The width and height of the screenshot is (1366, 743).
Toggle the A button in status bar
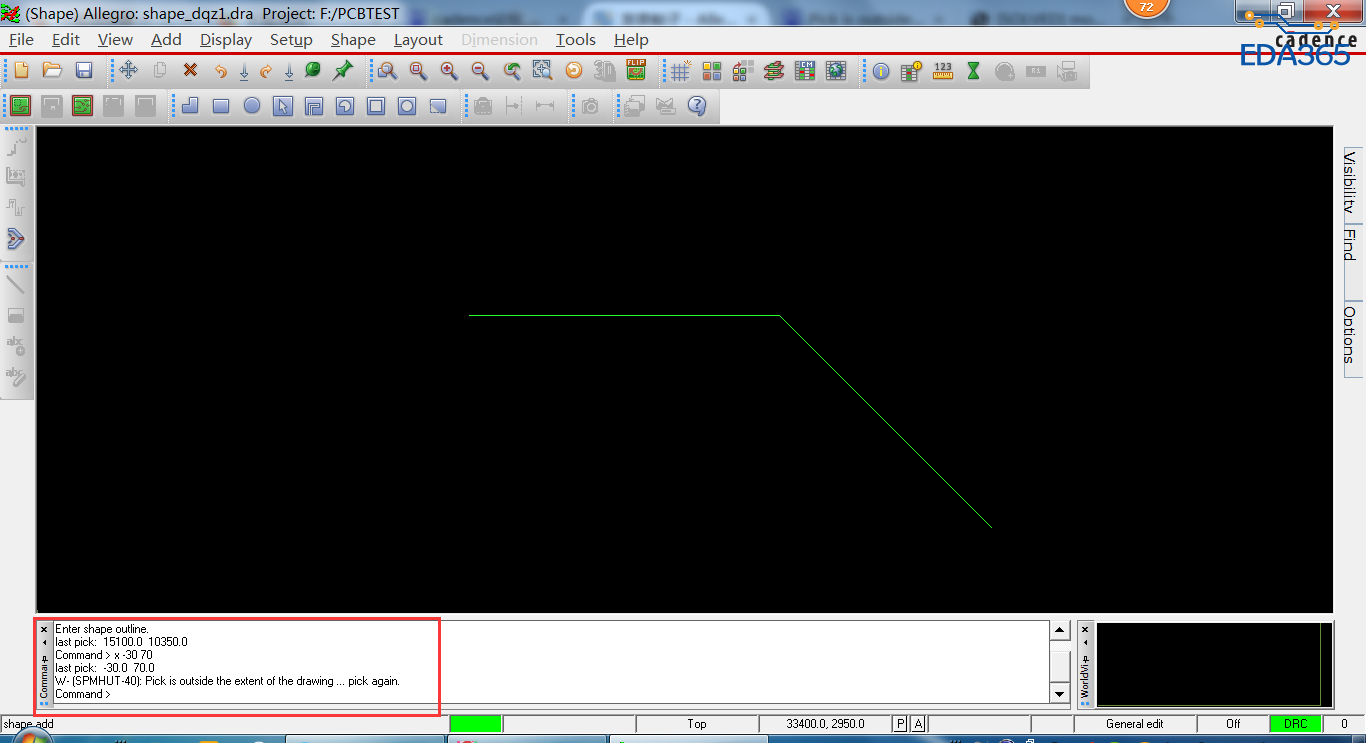918,724
